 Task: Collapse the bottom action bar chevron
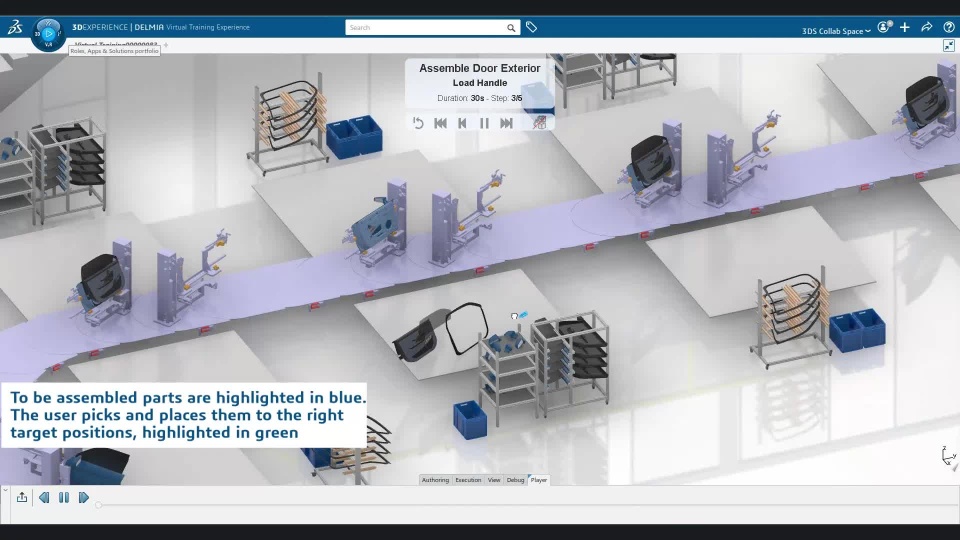(x=5, y=490)
